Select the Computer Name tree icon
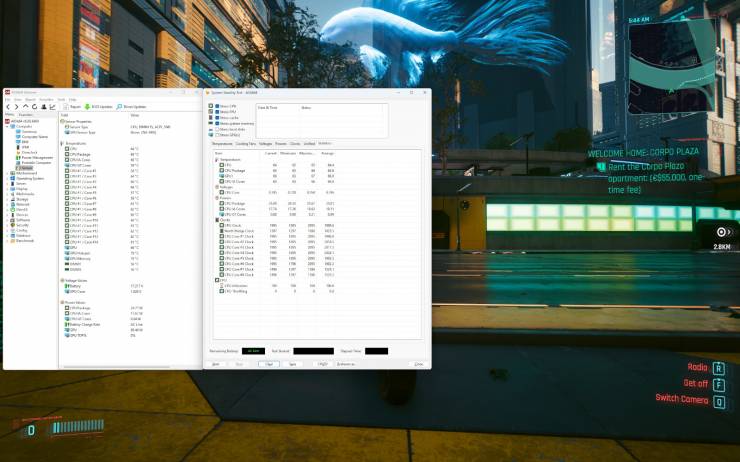The width and height of the screenshot is (740, 462). coord(18,137)
